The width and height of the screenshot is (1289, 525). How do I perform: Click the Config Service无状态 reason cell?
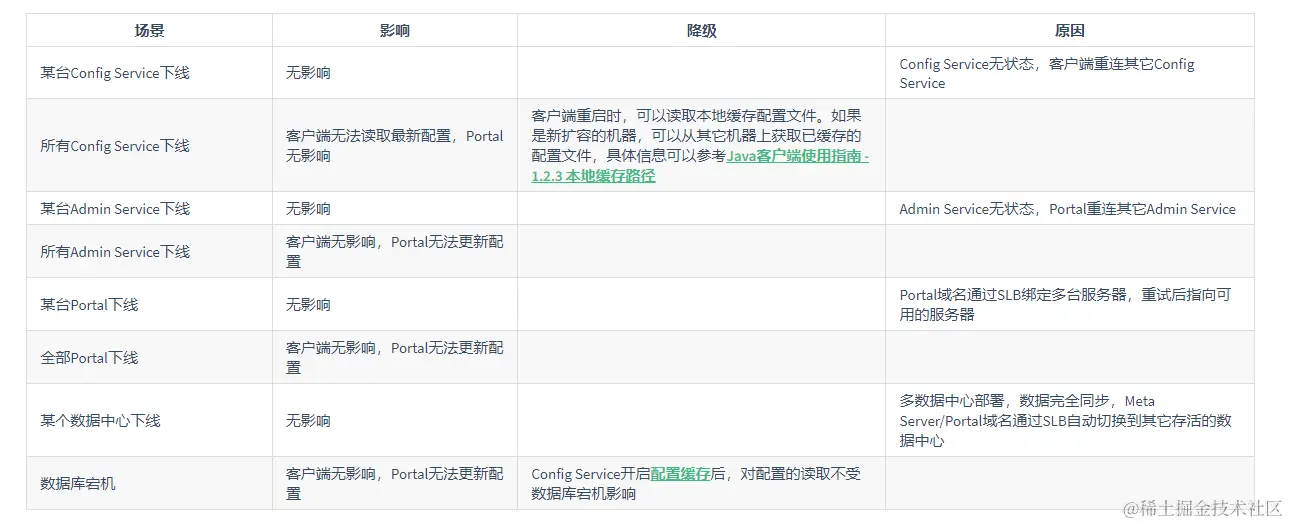[x=1070, y=73]
